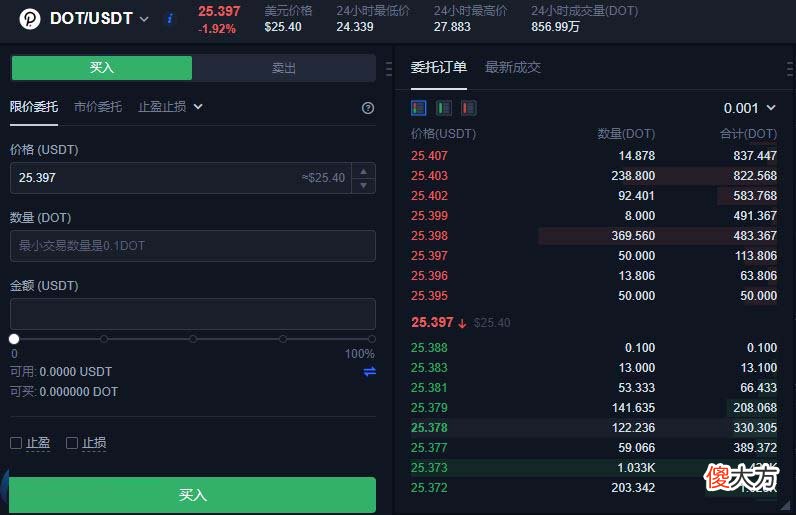Show combined buy and sell order book view
This screenshot has height=515, width=796.
[418, 108]
